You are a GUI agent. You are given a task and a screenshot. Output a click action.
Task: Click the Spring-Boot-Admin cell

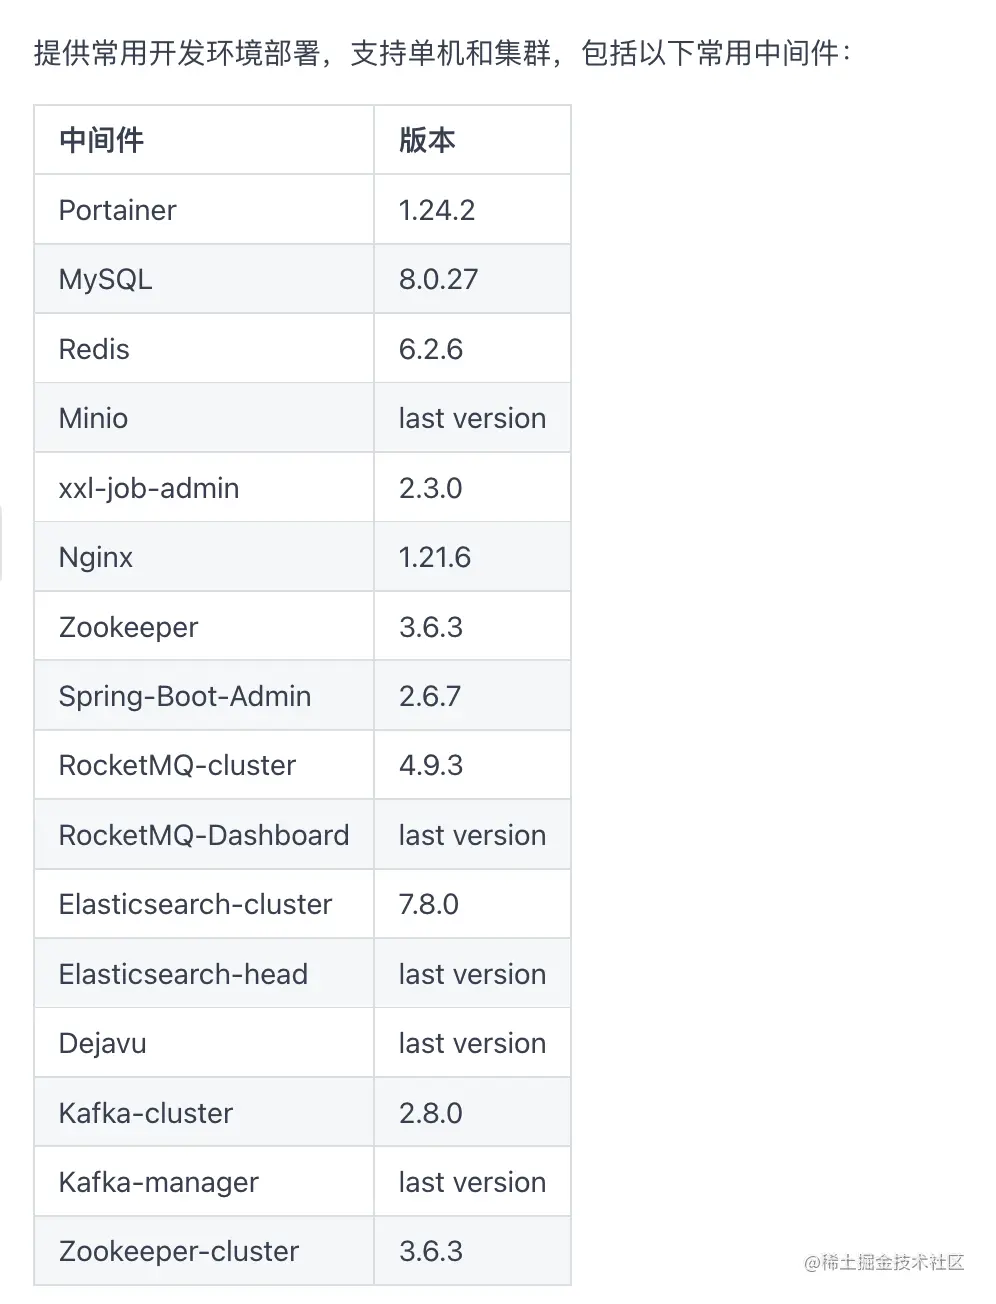[x=185, y=696]
